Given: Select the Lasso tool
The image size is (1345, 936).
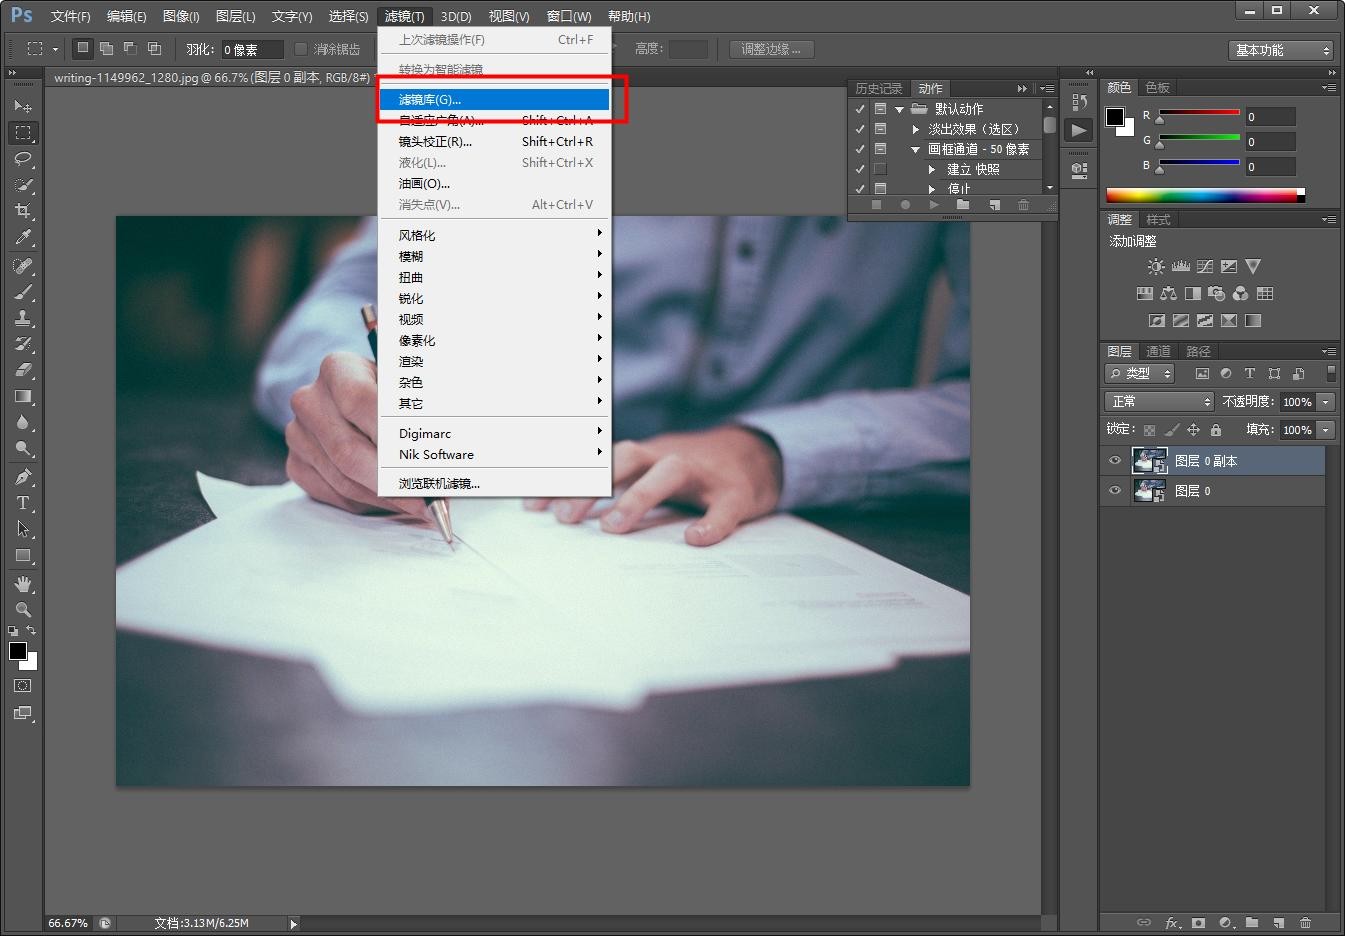Looking at the screenshot, I should 23,159.
